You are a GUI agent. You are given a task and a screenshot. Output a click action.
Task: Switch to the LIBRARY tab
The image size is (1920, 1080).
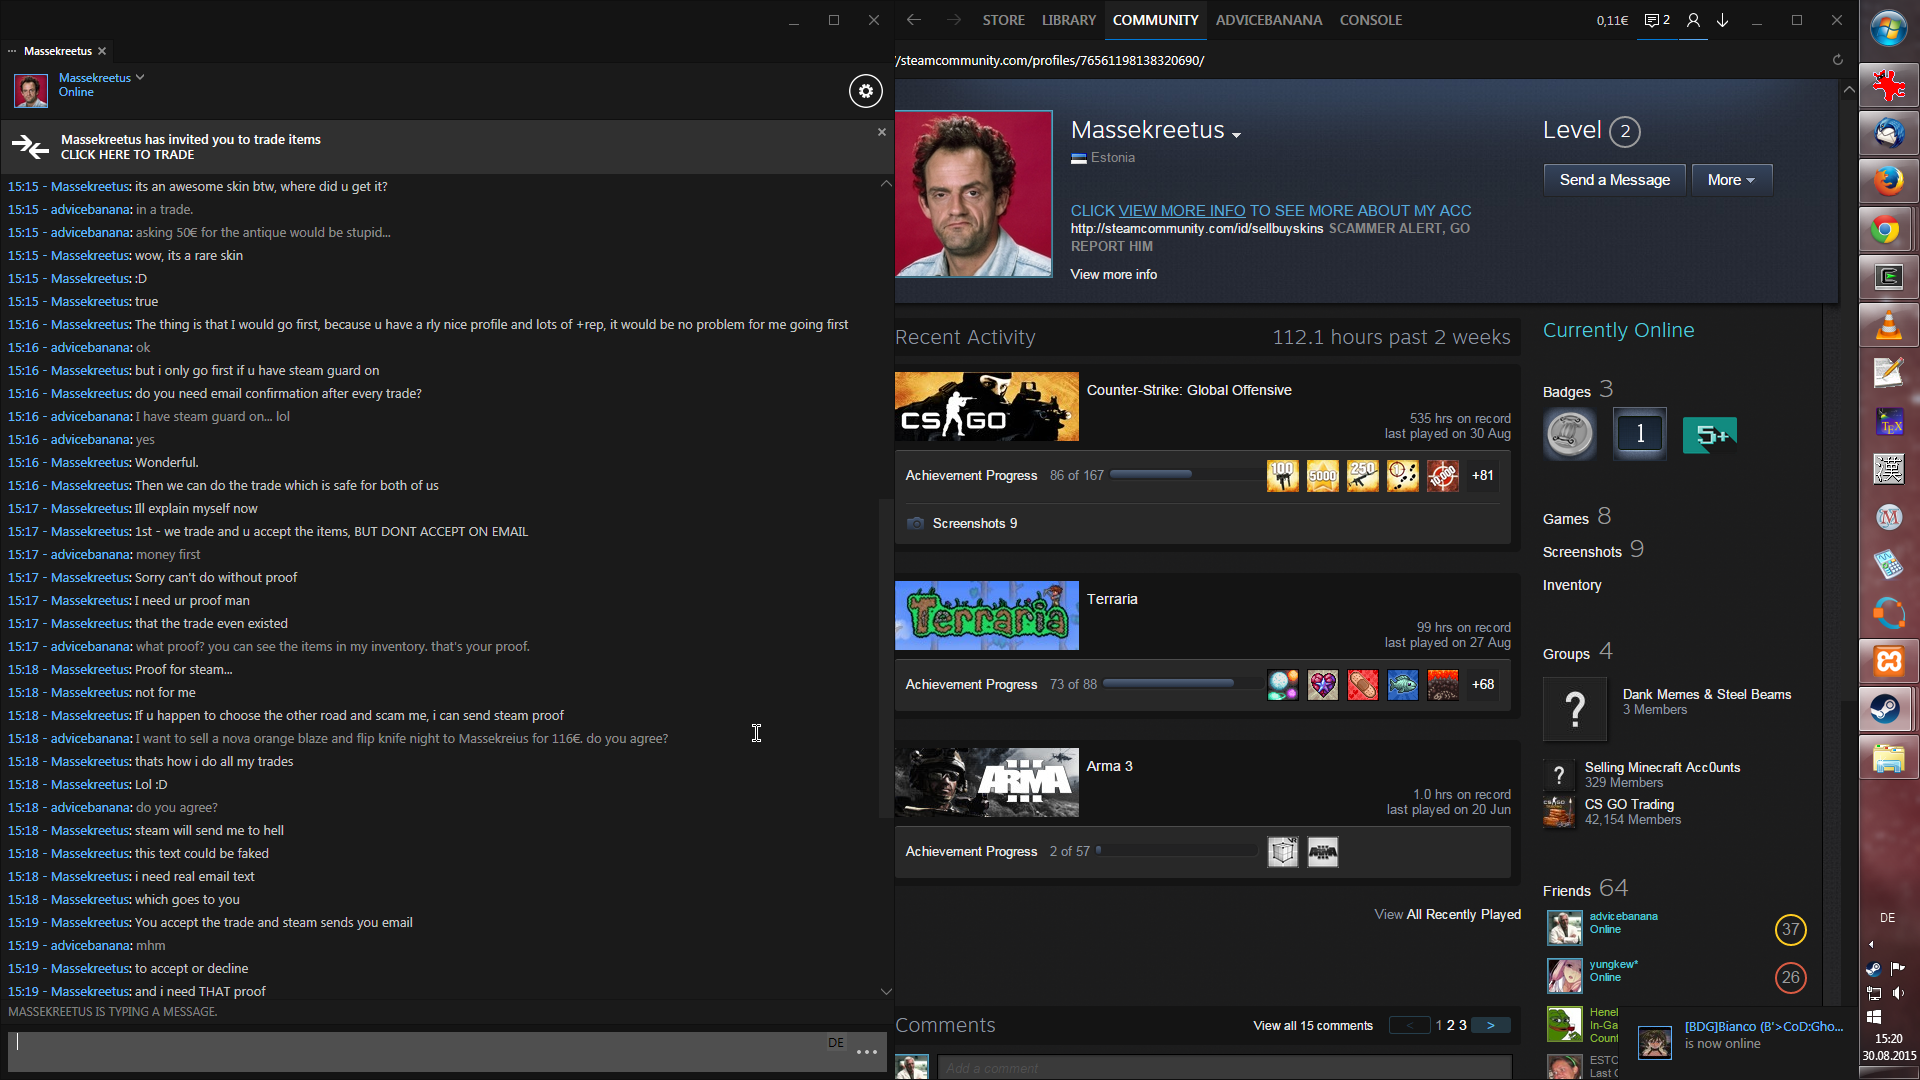(1068, 20)
